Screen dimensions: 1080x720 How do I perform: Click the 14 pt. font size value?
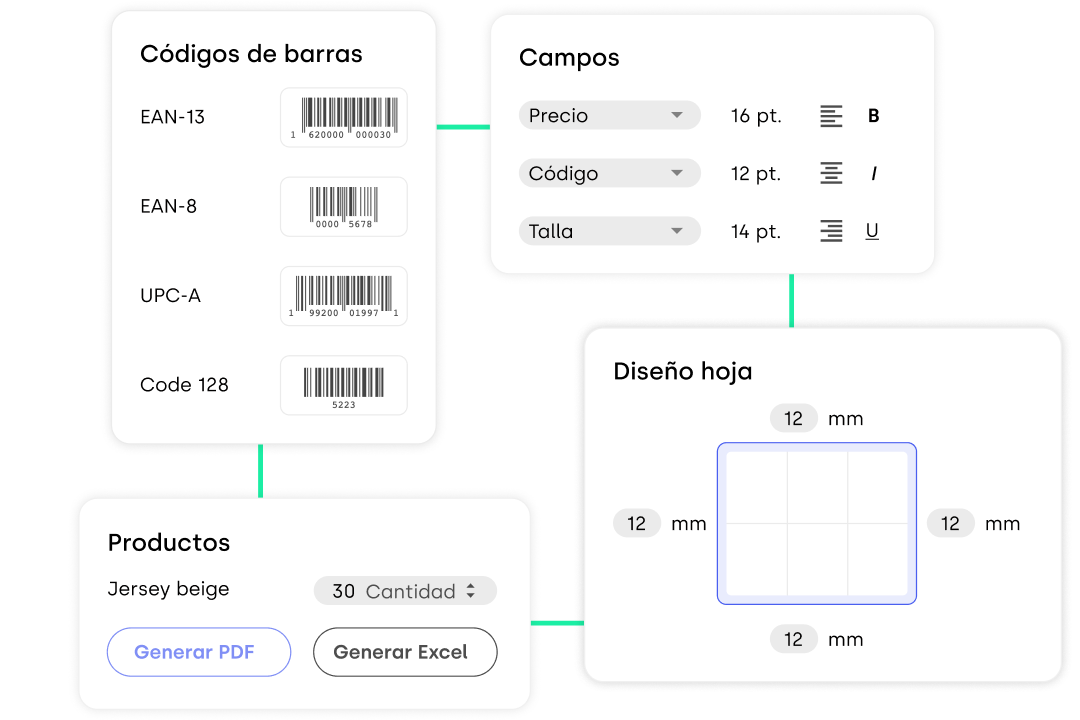click(756, 232)
